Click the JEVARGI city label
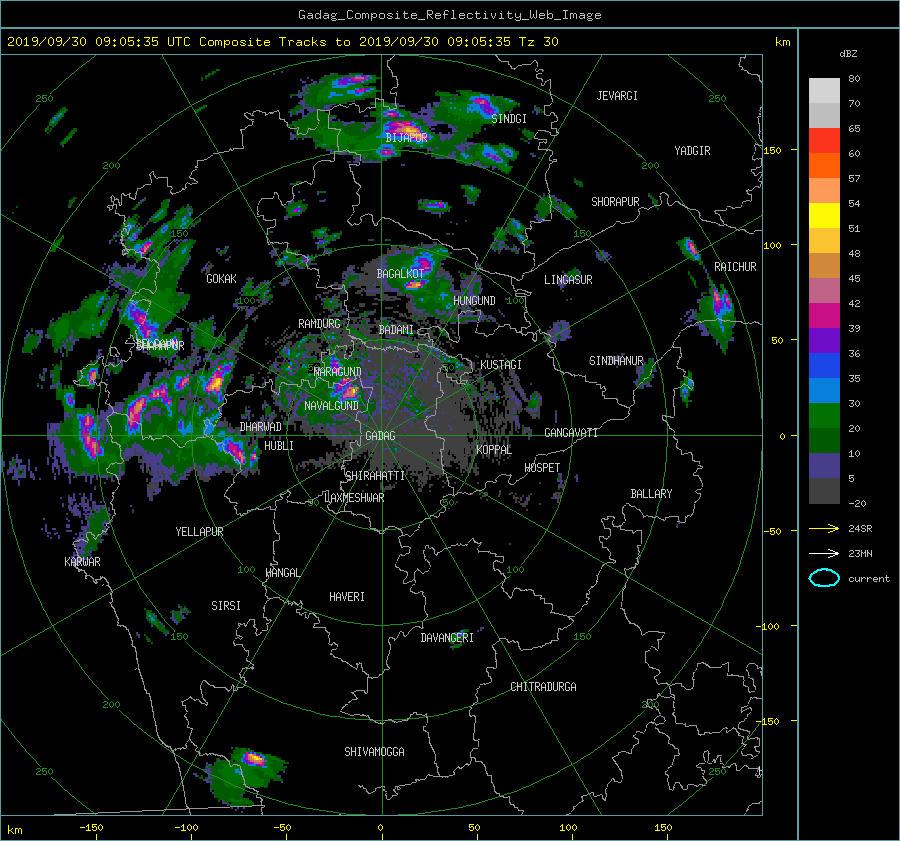 tap(617, 96)
